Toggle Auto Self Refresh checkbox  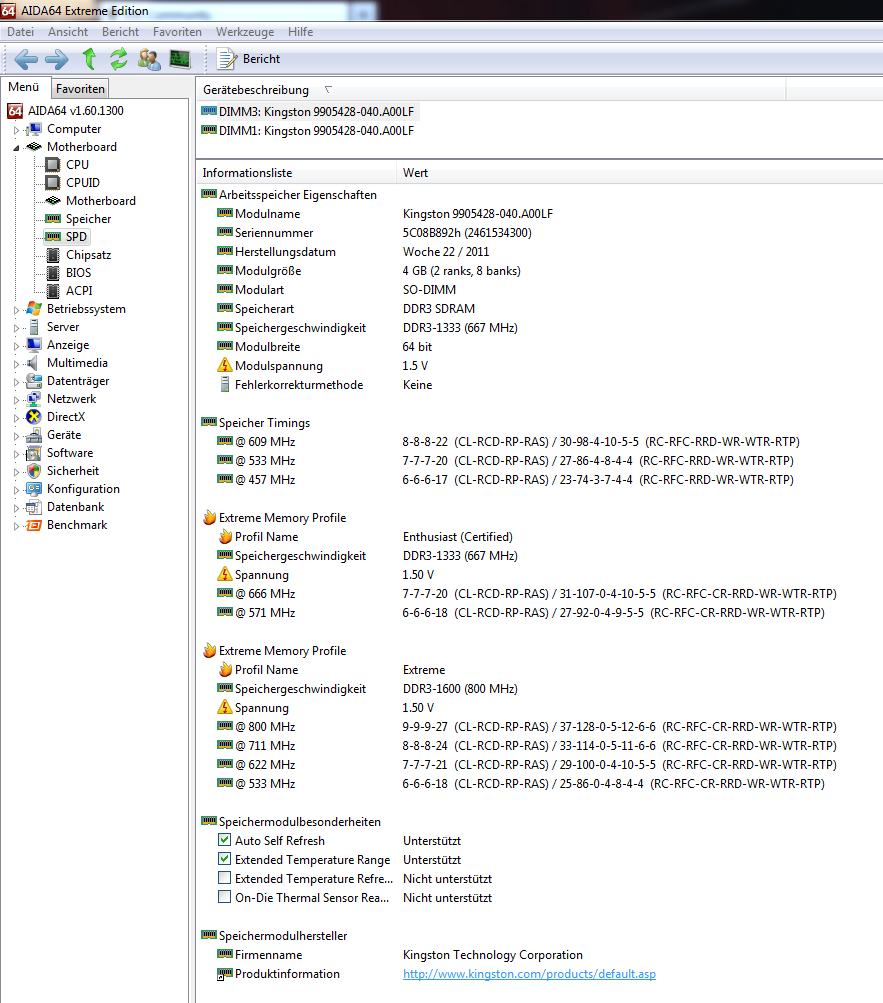point(225,841)
